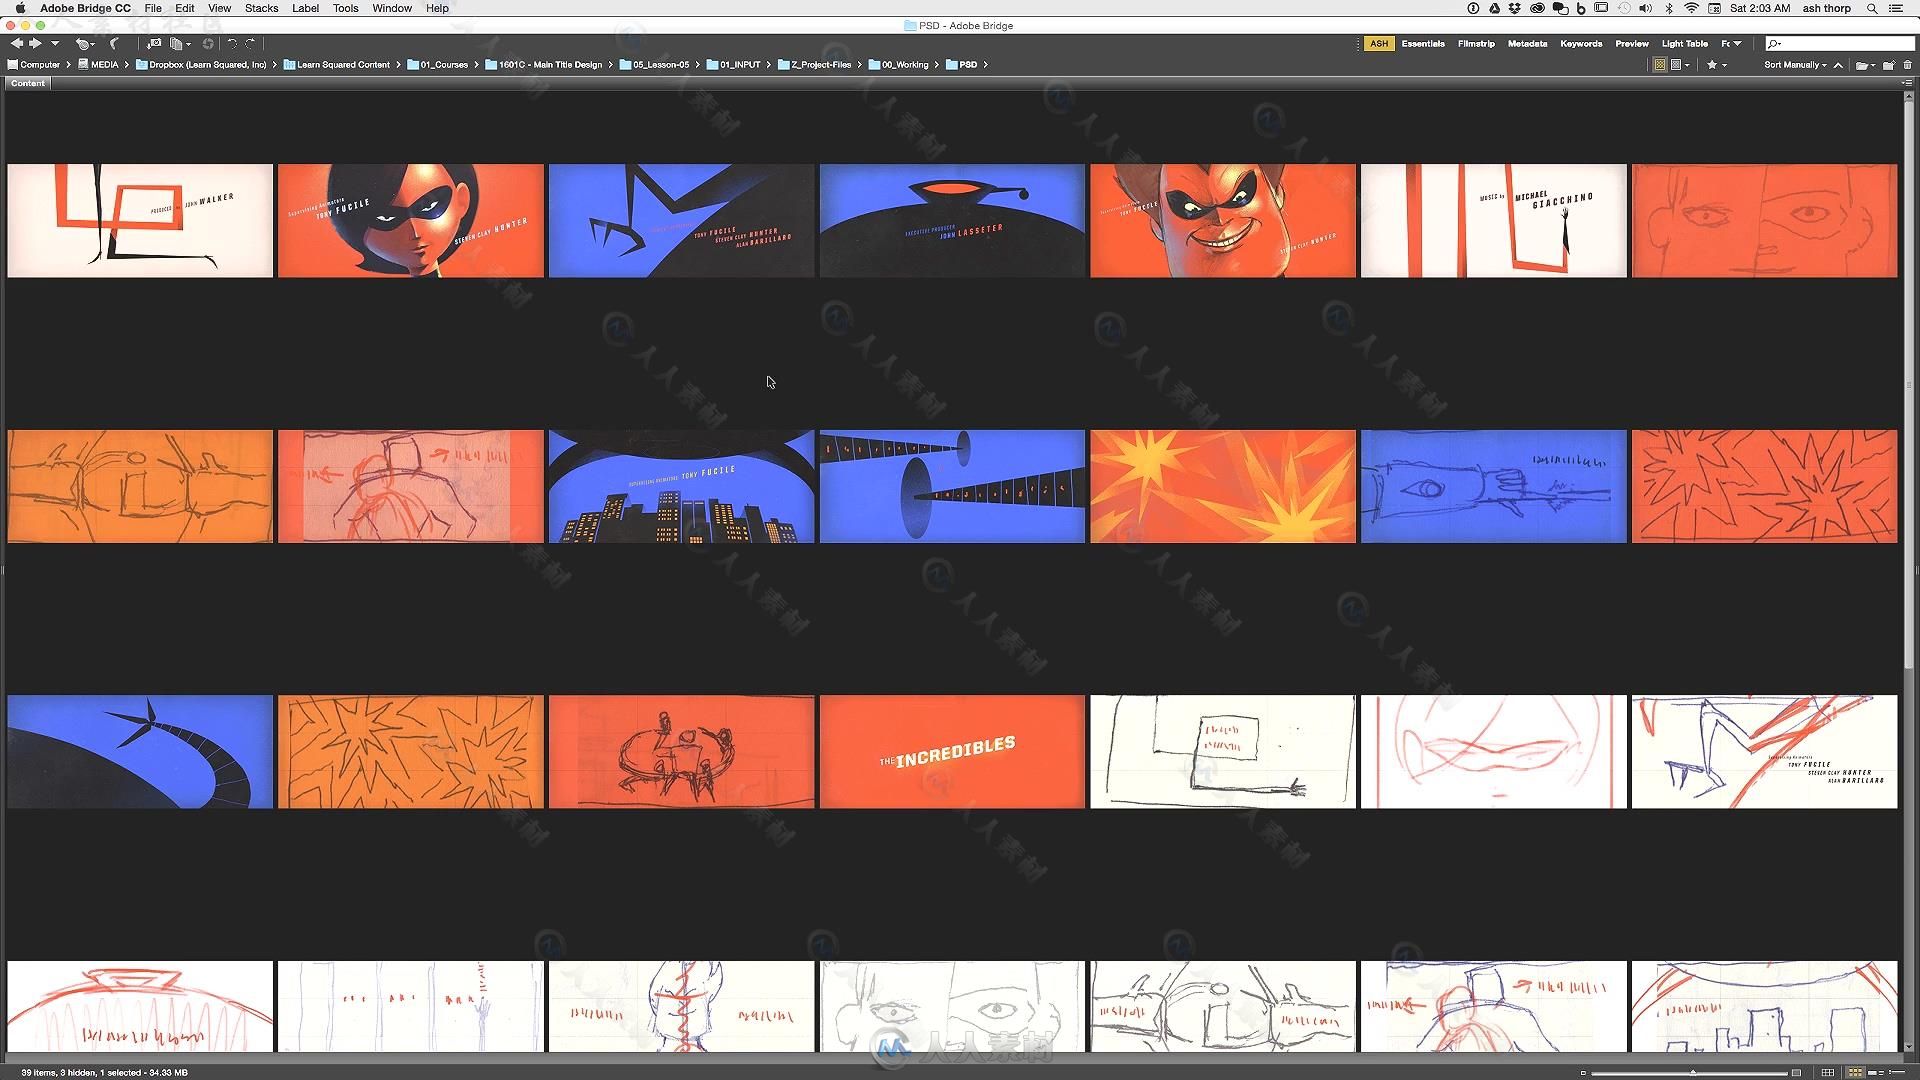
Task: Switch to the Preview workspace
Action: coord(1632,44)
